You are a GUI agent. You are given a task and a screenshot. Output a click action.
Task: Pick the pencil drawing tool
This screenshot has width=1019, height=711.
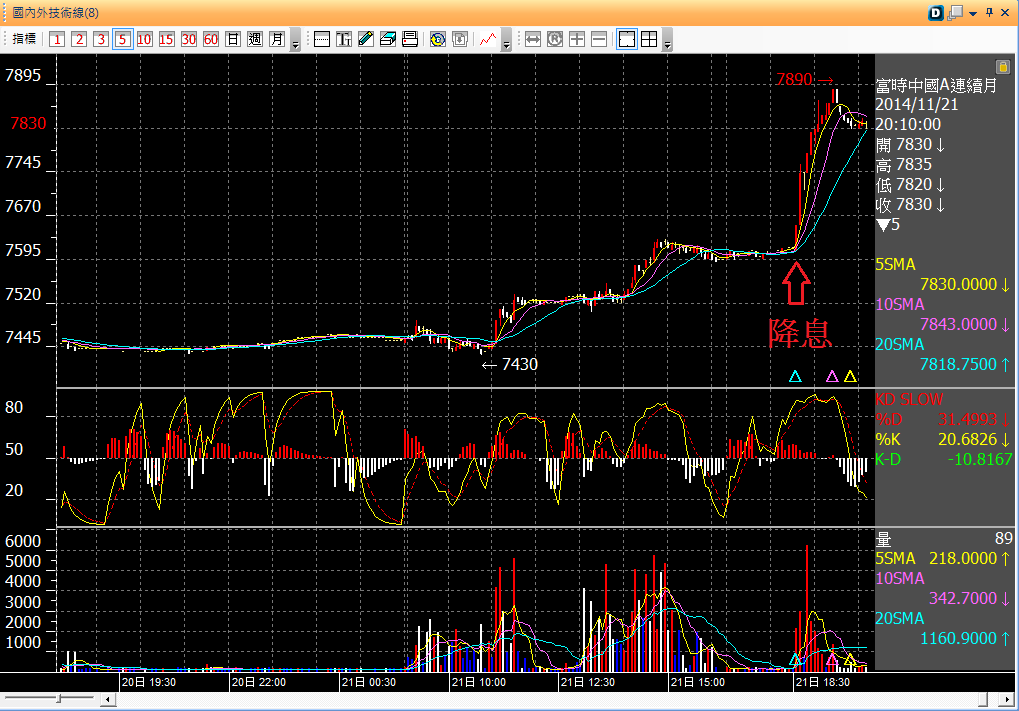366,40
